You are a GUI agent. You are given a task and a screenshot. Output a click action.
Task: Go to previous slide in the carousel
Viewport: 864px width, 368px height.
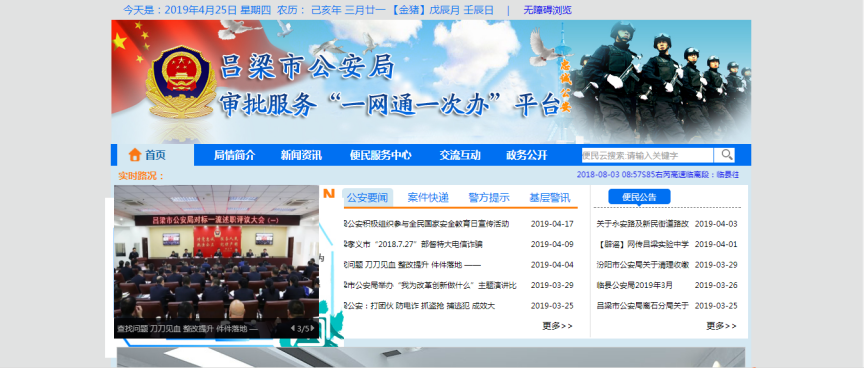point(293,329)
